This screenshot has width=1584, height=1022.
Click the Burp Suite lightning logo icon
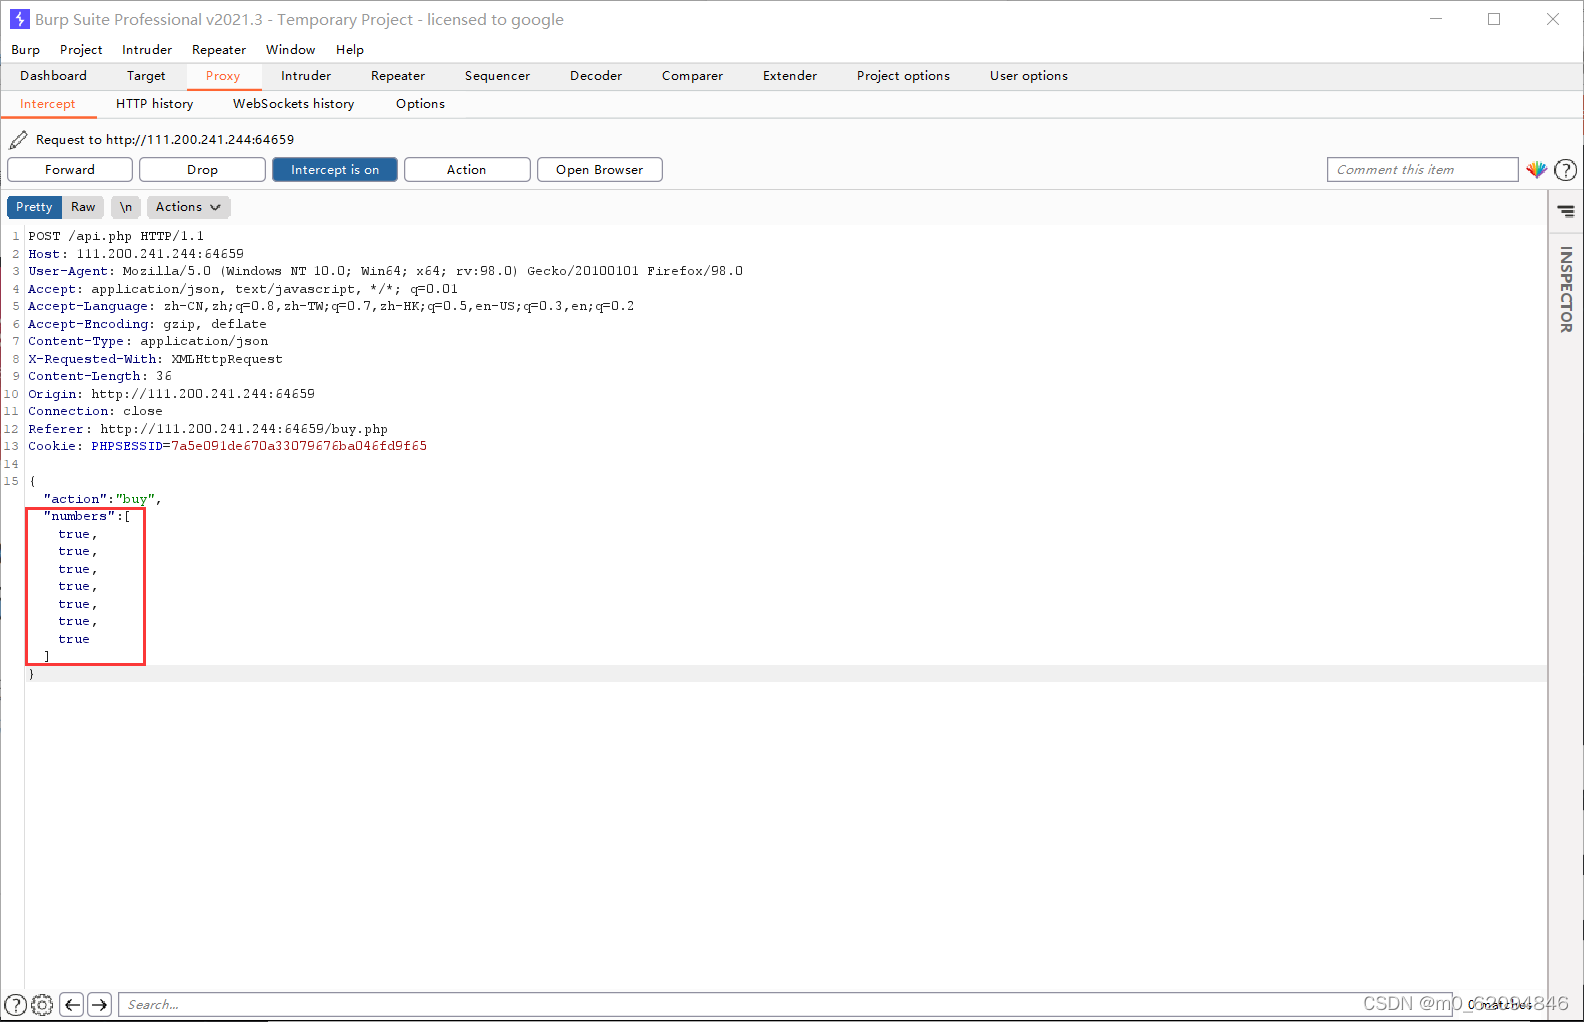click(19, 19)
